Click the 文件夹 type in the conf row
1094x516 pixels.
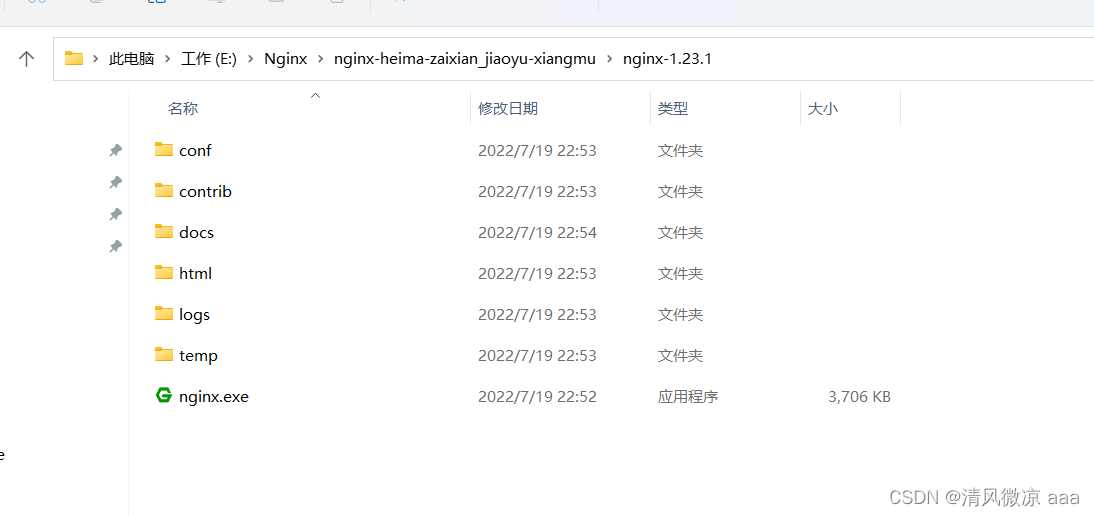(680, 150)
